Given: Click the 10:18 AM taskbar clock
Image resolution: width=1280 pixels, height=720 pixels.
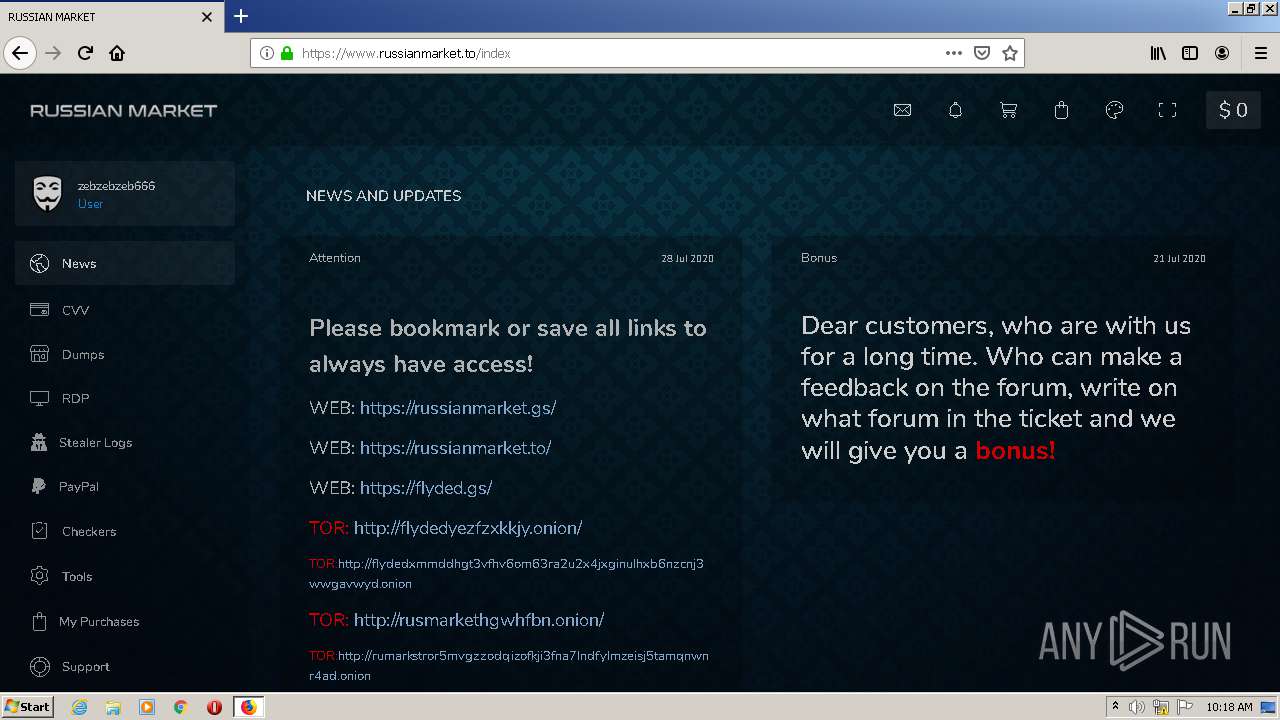Looking at the screenshot, I should pyautogui.click(x=1229, y=707).
